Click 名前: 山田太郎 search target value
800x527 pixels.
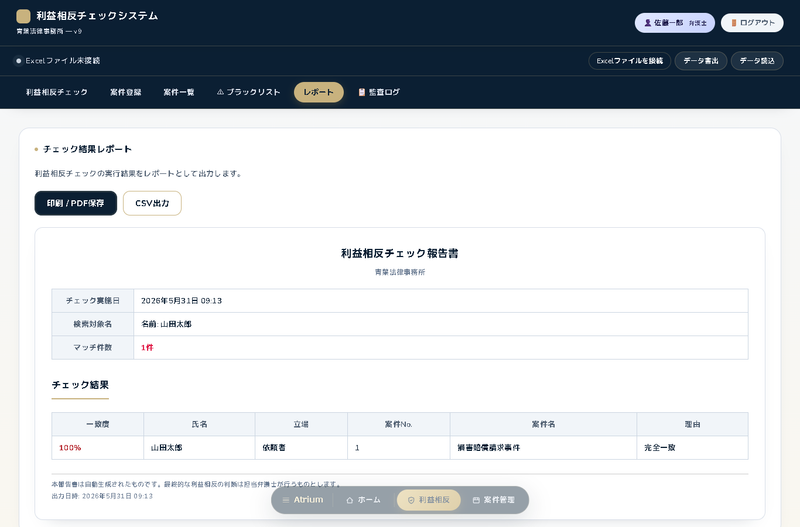tap(166, 324)
